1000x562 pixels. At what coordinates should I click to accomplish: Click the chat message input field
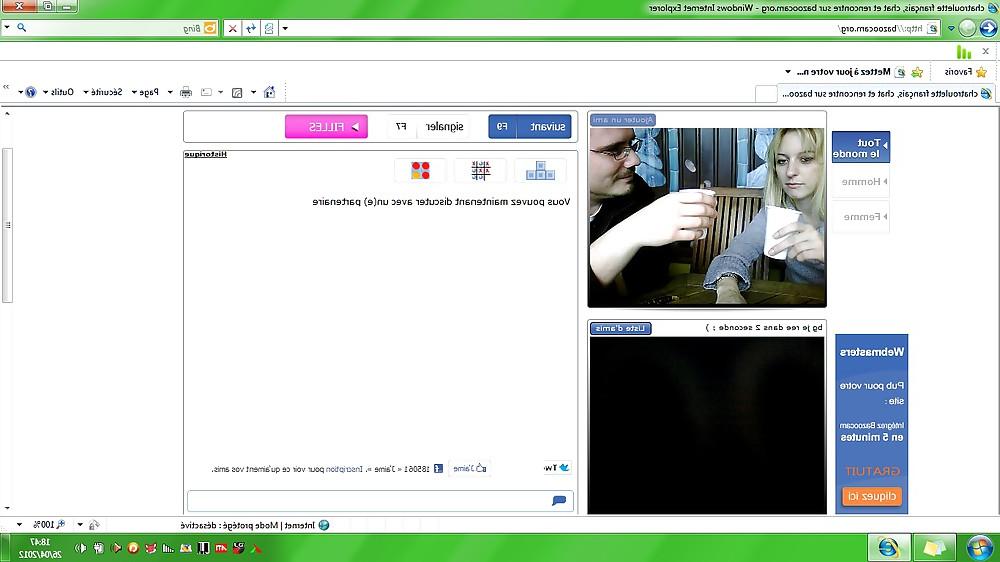(380, 501)
